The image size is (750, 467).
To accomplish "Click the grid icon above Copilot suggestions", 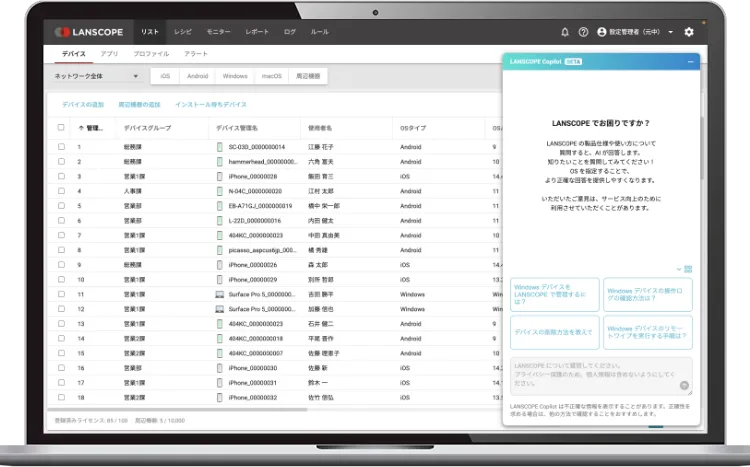I will click(x=688, y=269).
